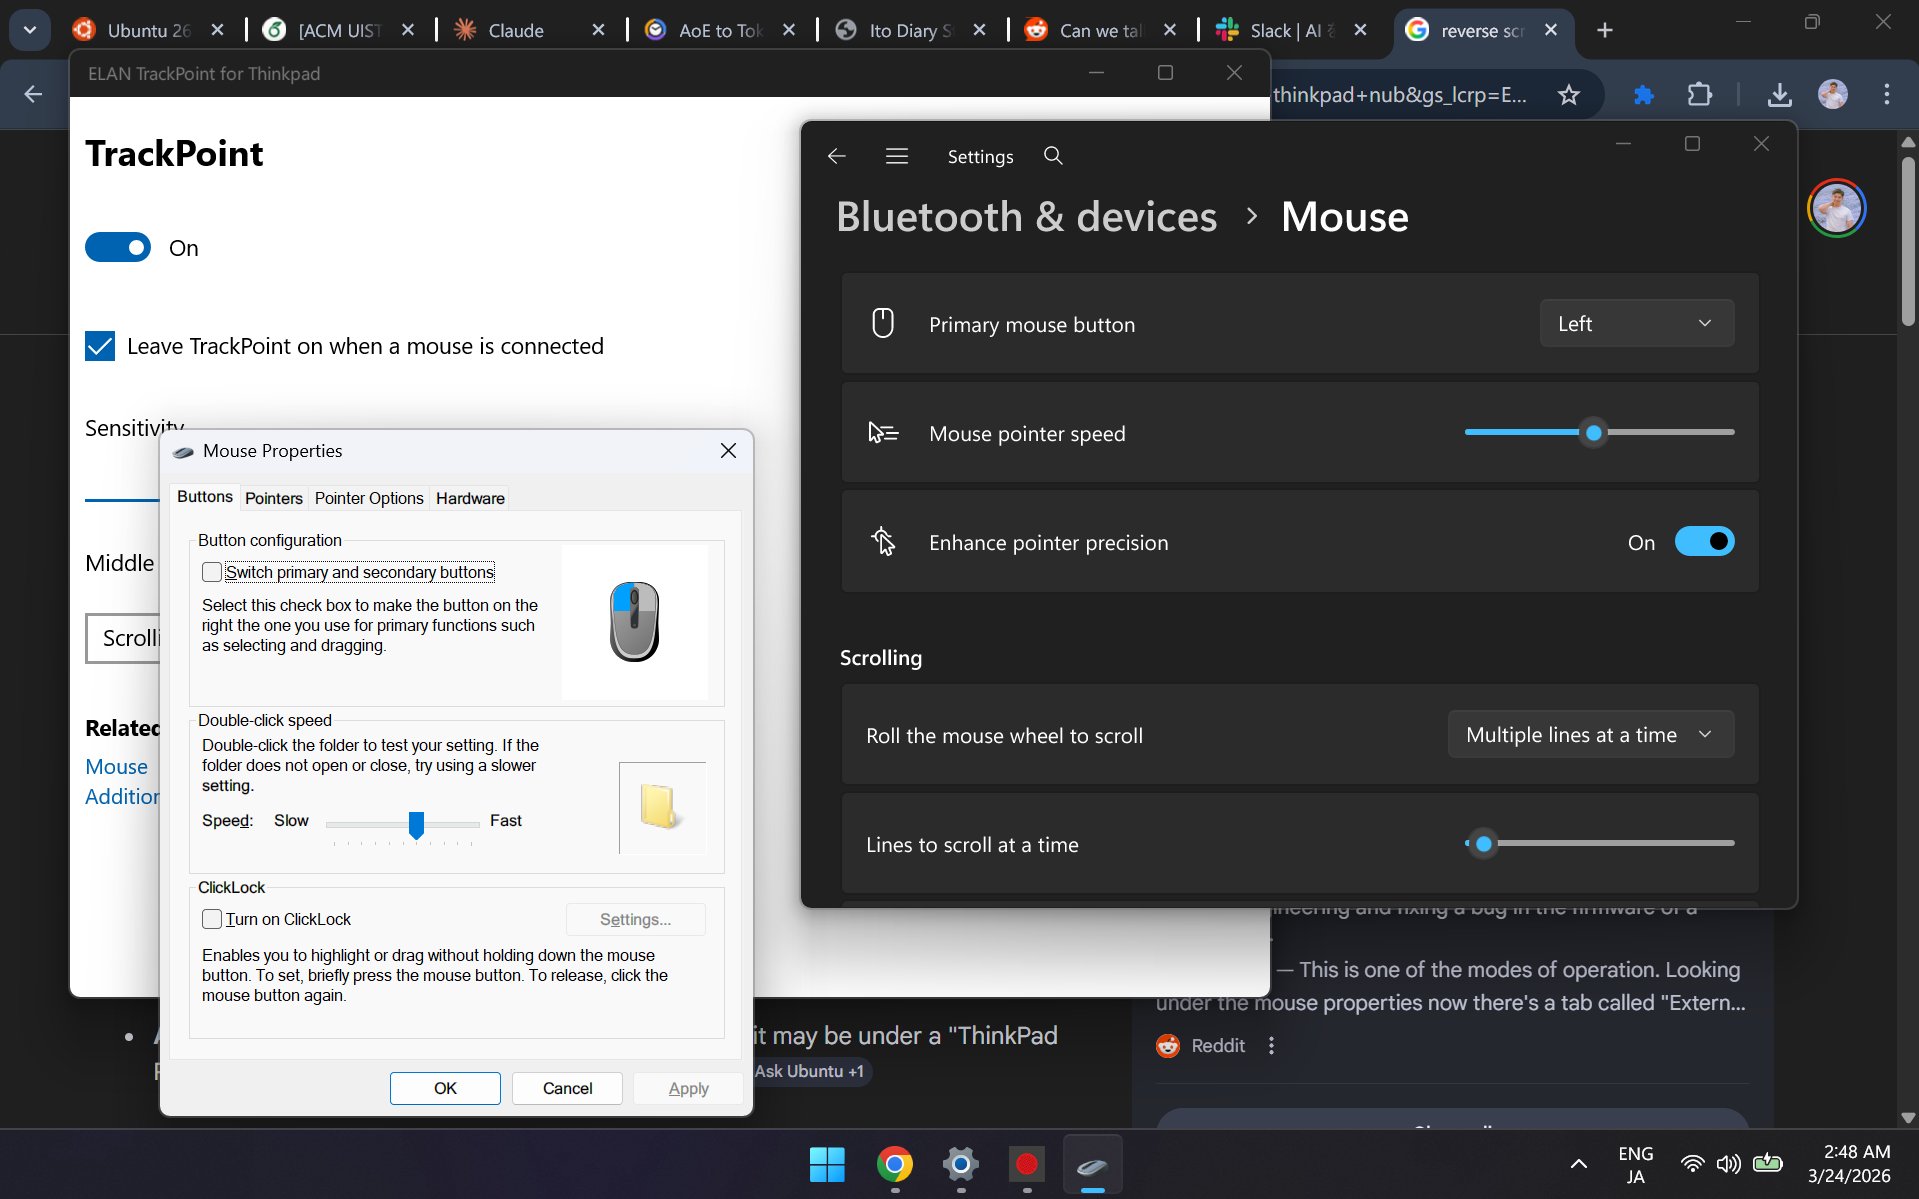The width and height of the screenshot is (1919, 1199).
Task: Adjust Lines to scroll at a time slider
Action: [1599, 843]
